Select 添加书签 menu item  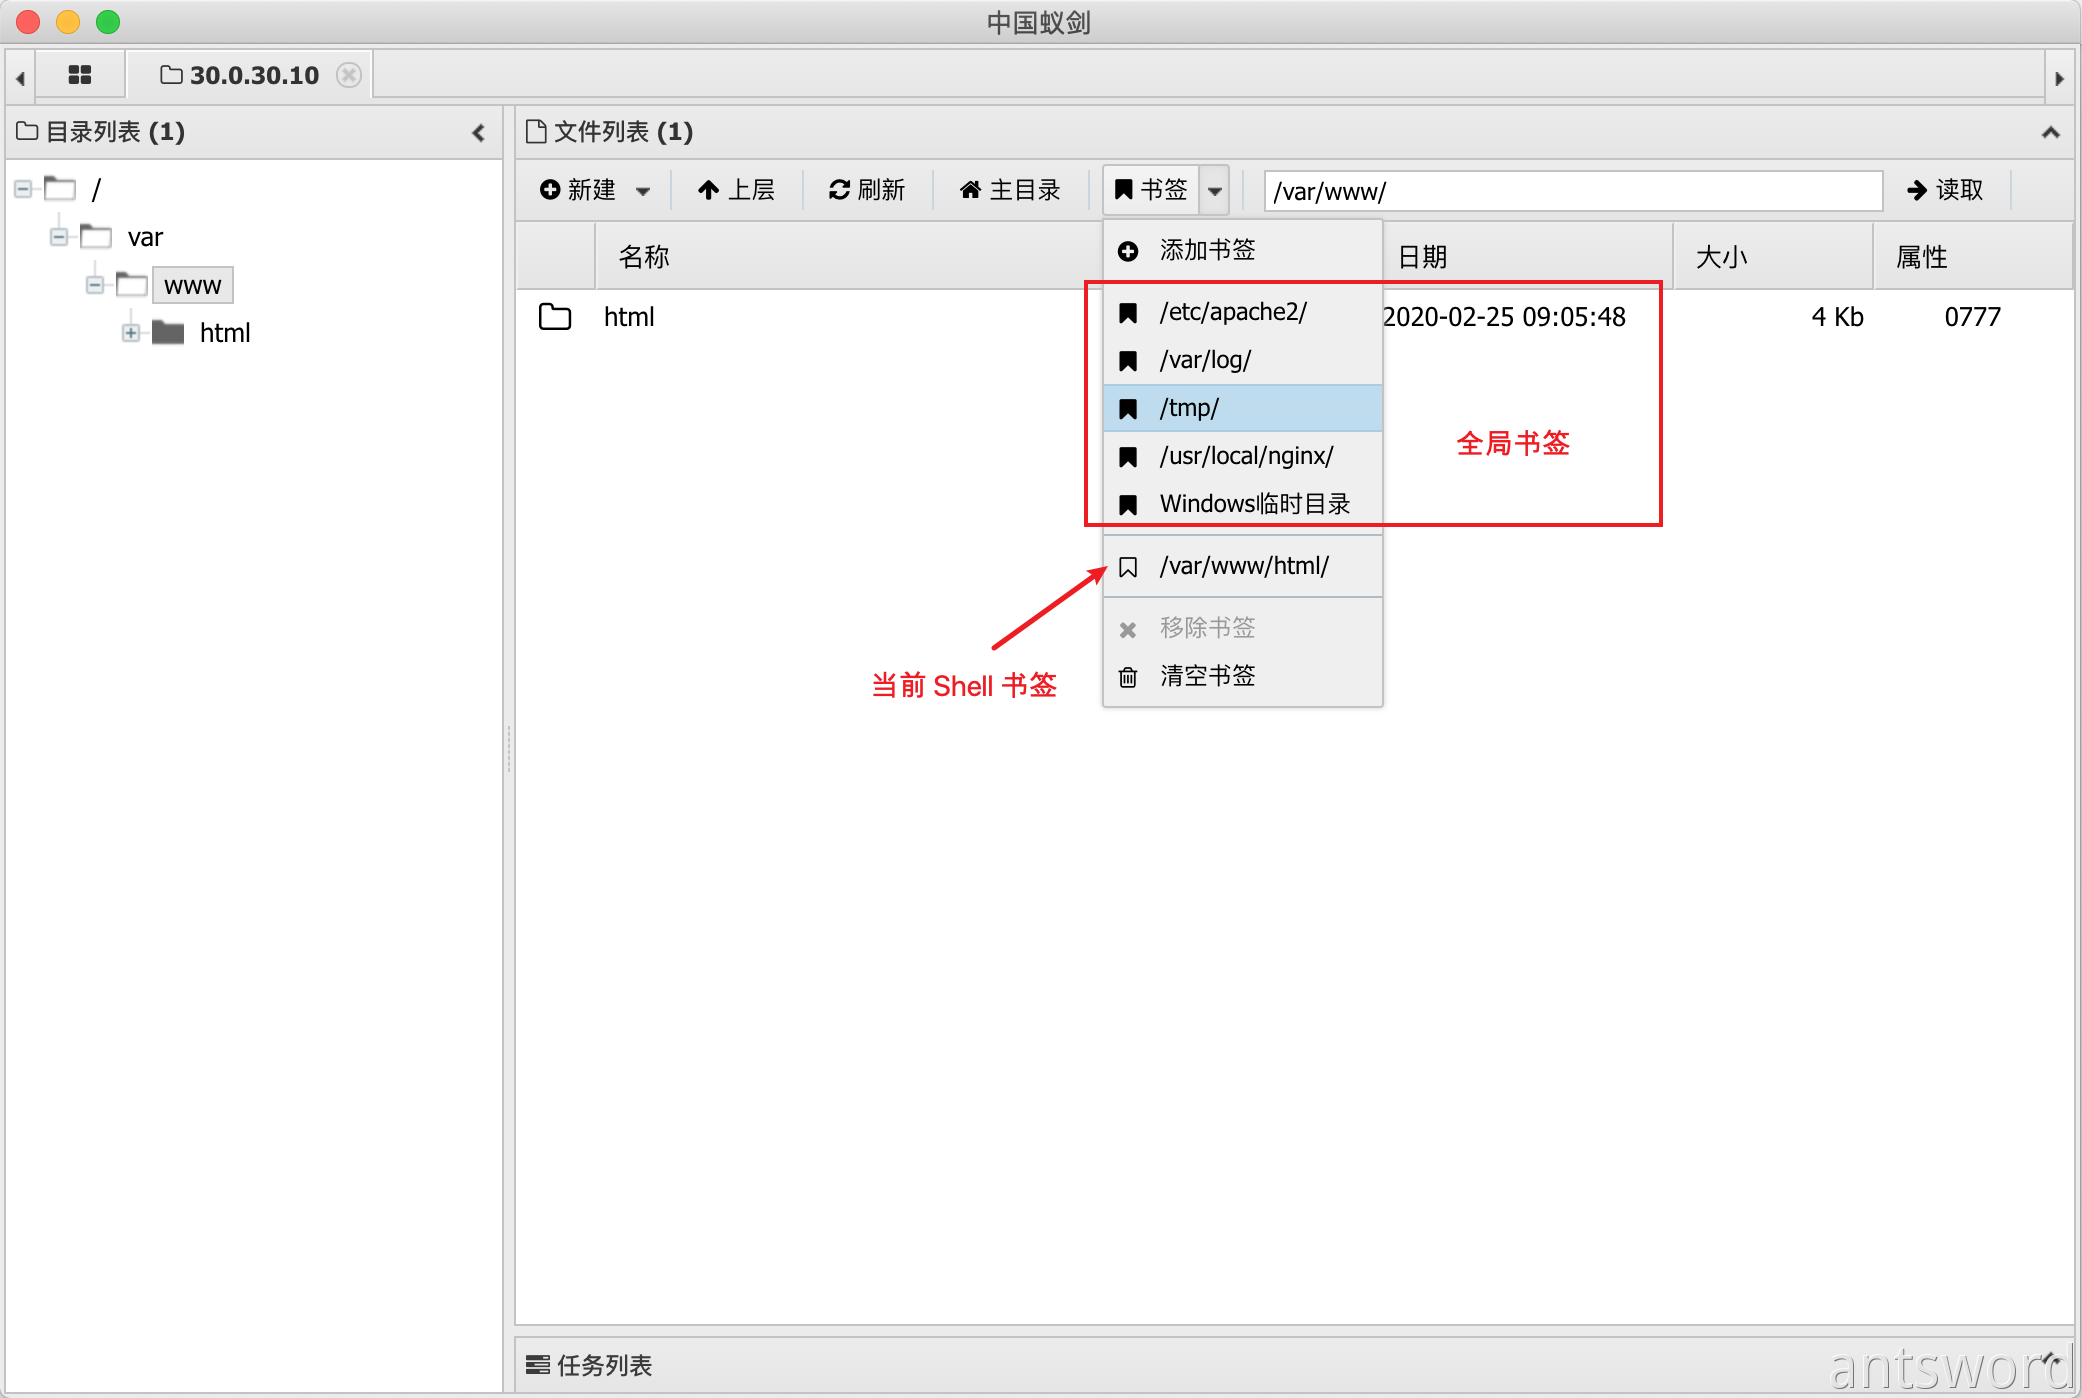[x=1207, y=250]
